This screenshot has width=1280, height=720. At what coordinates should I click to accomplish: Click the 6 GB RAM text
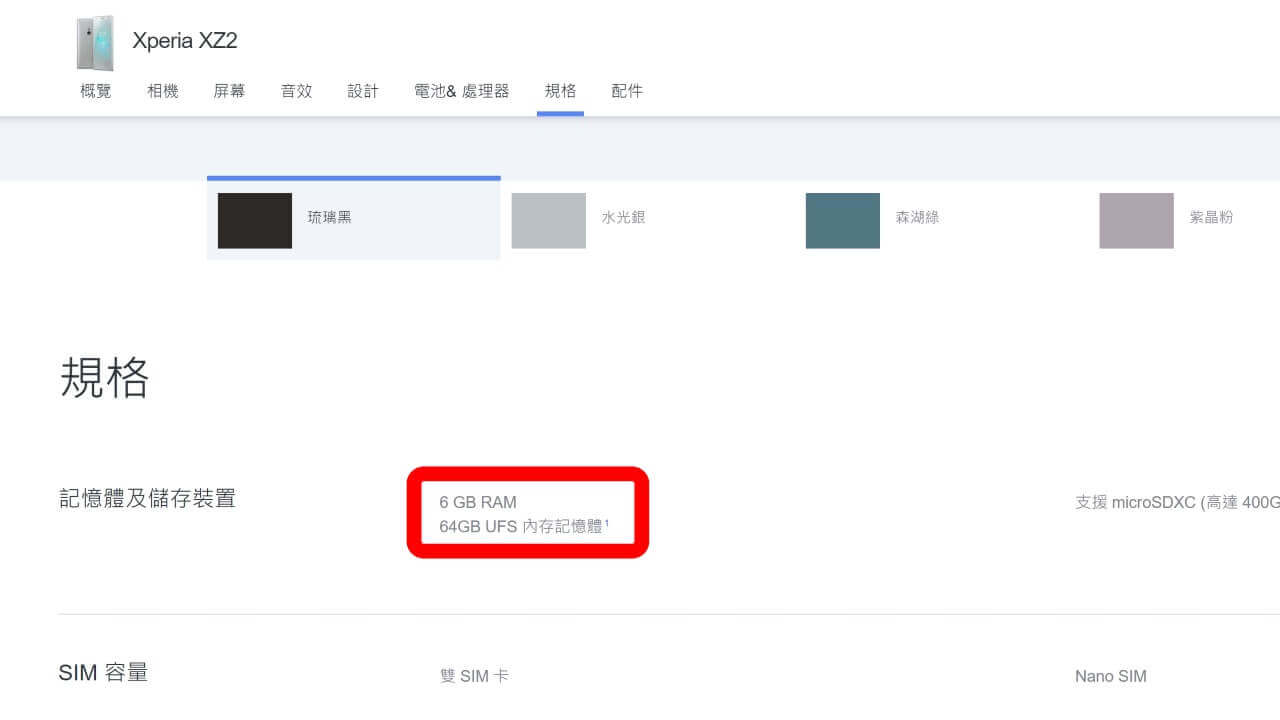(x=478, y=502)
